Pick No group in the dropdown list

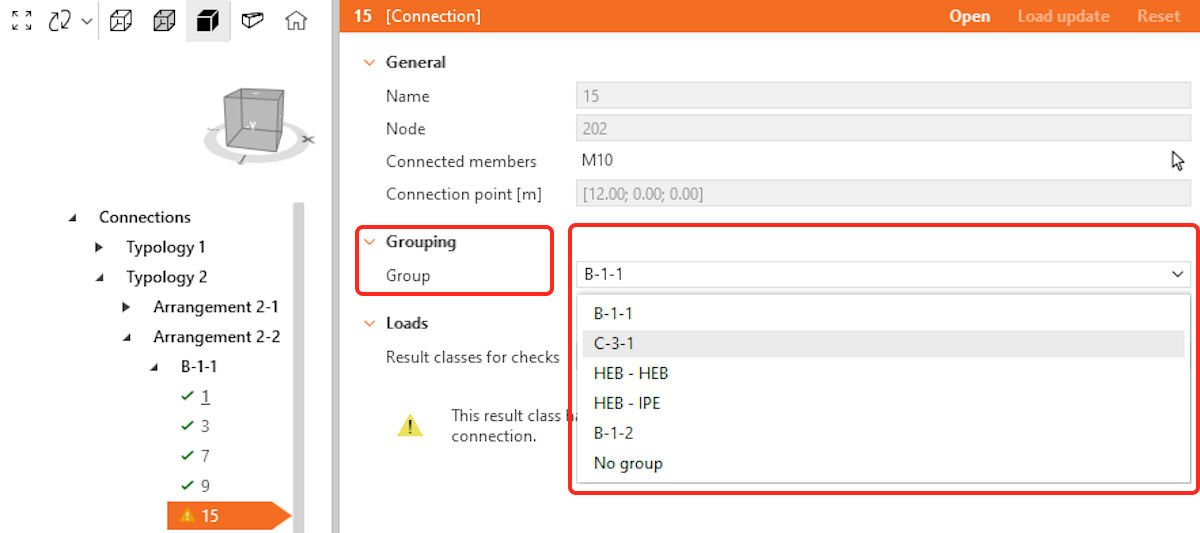[x=628, y=463]
